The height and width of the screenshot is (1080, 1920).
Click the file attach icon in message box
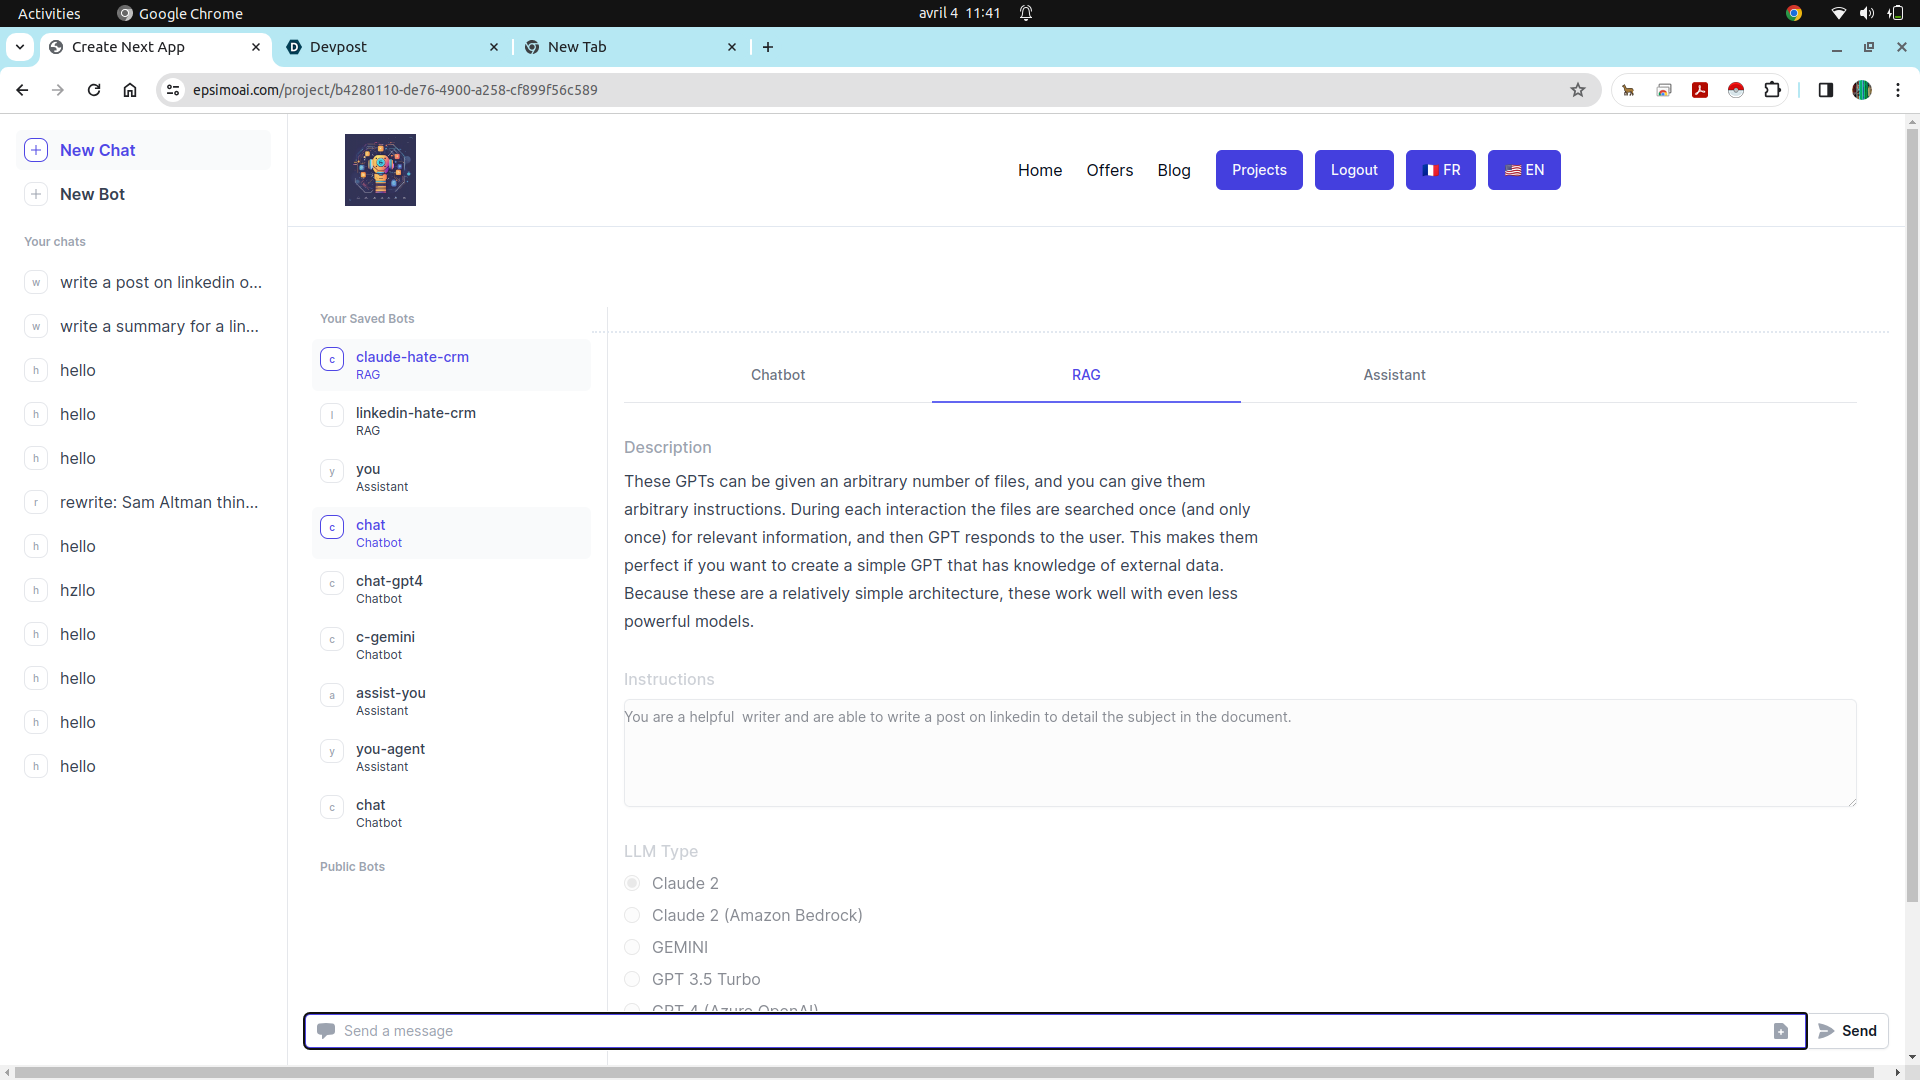[x=1780, y=1031]
